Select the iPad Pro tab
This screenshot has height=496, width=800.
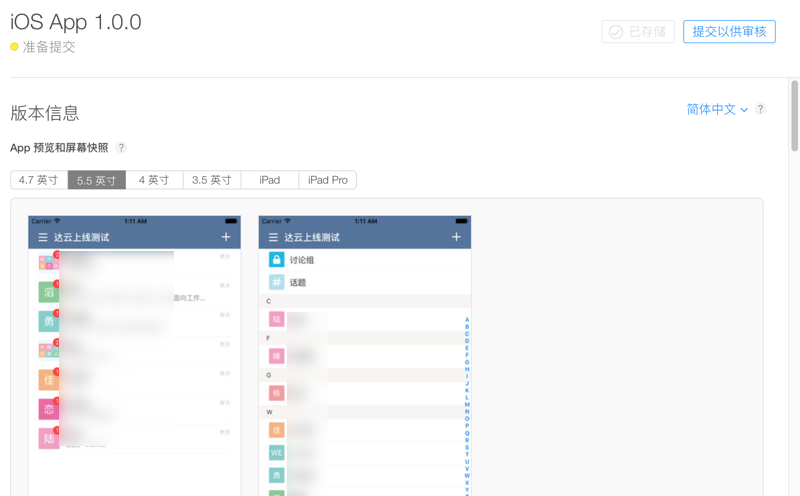point(328,180)
